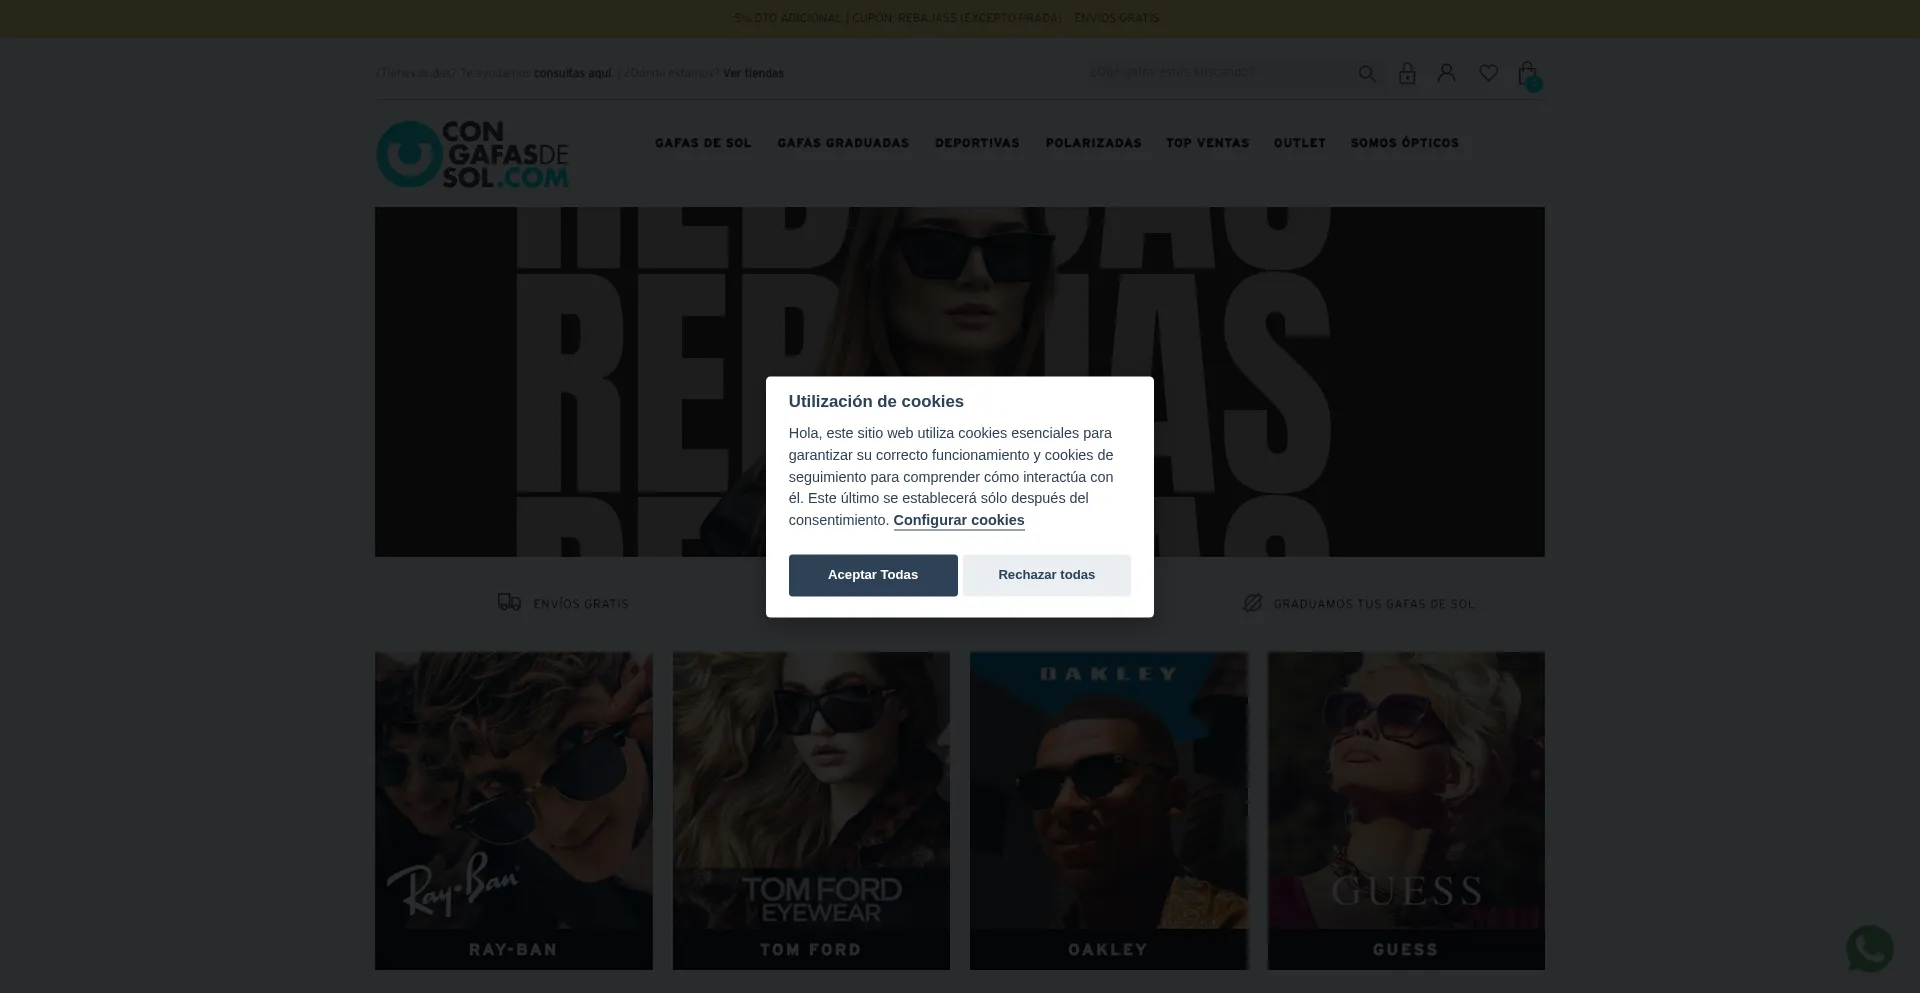Follow the Ver tiendas link
The height and width of the screenshot is (993, 1920).
[753, 73]
